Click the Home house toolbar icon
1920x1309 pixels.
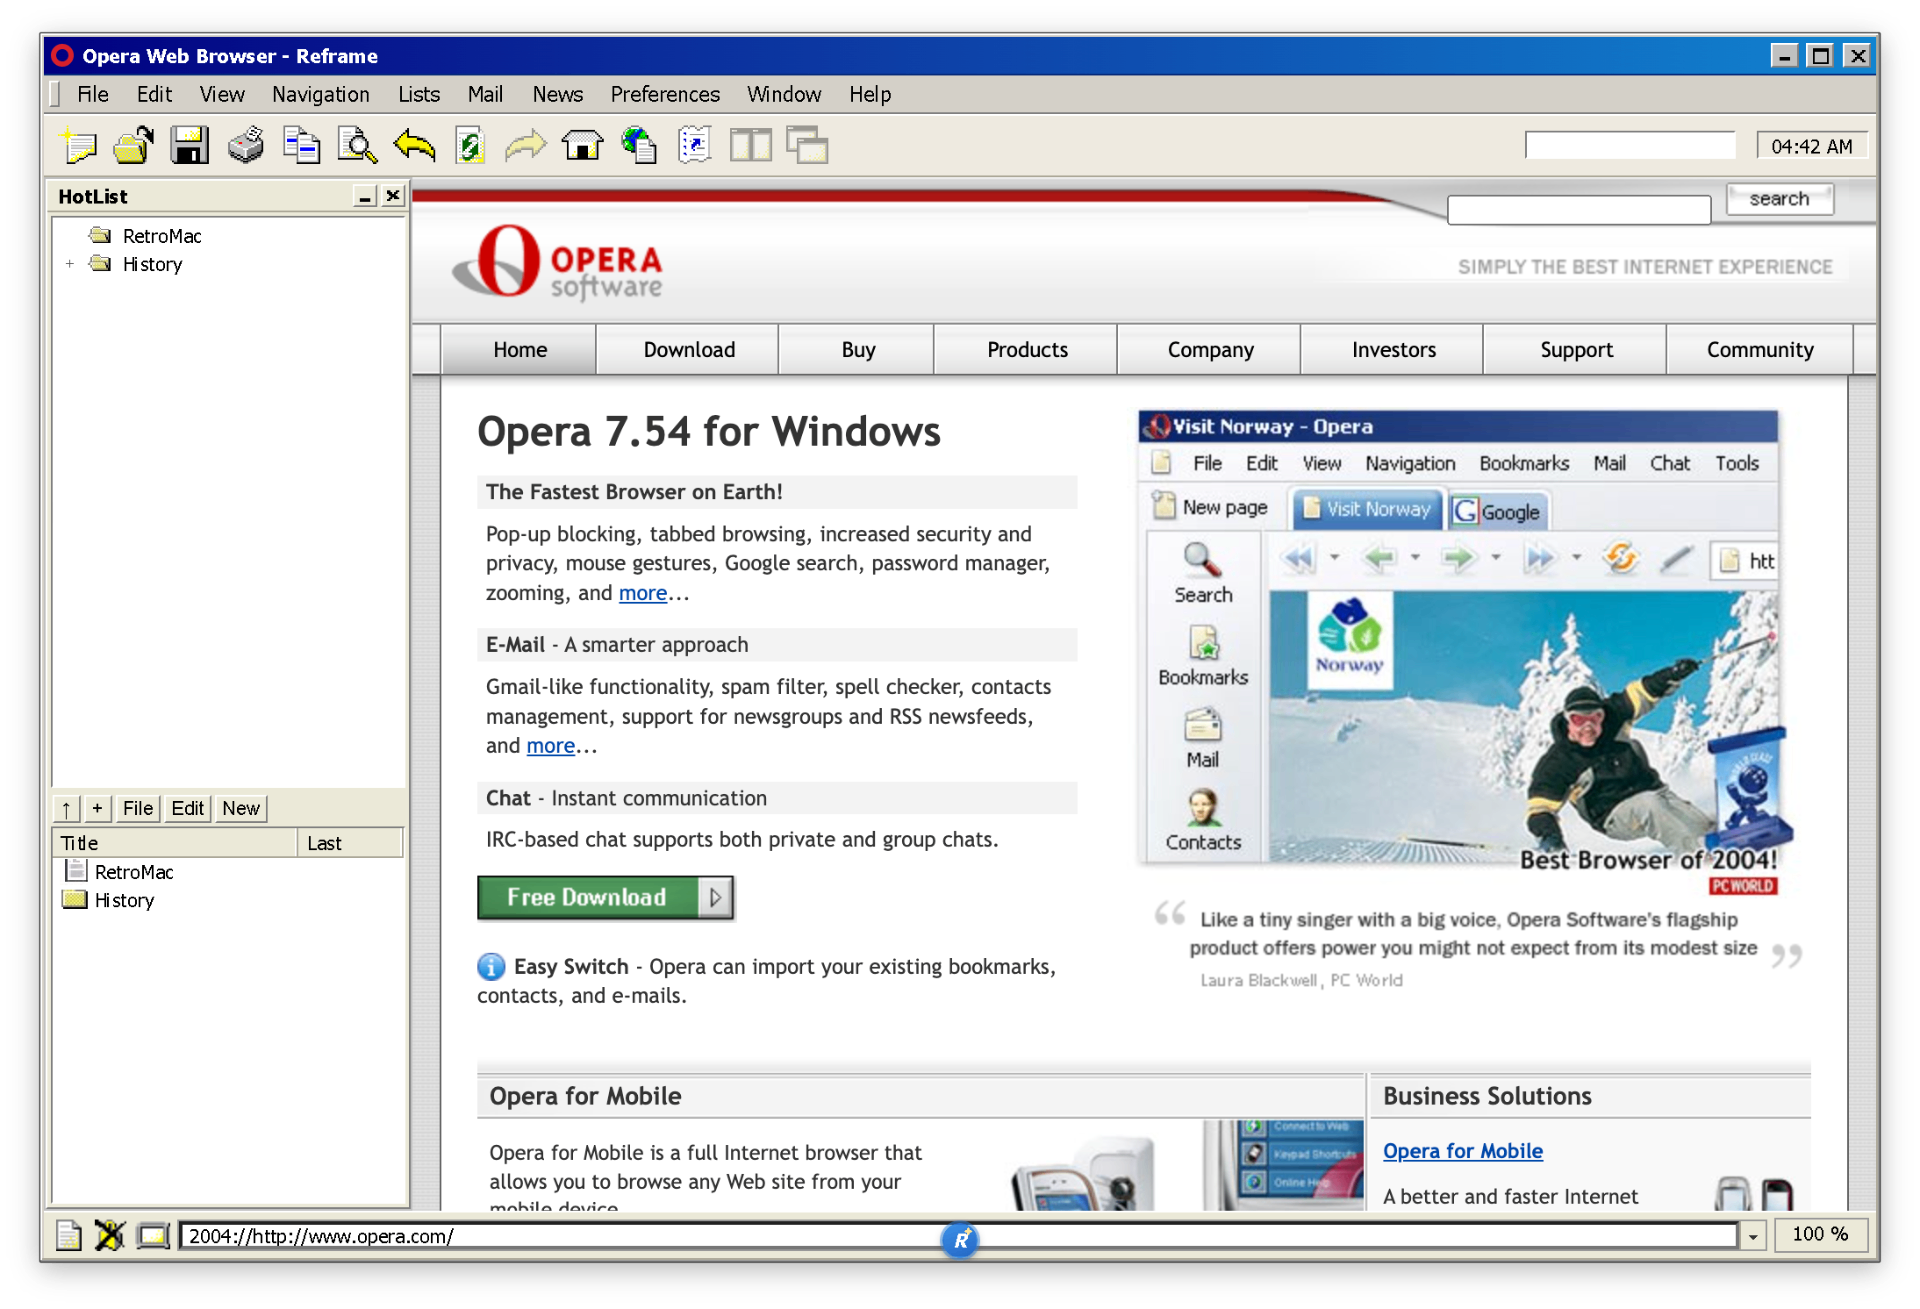pyautogui.click(x=582, y=146)
